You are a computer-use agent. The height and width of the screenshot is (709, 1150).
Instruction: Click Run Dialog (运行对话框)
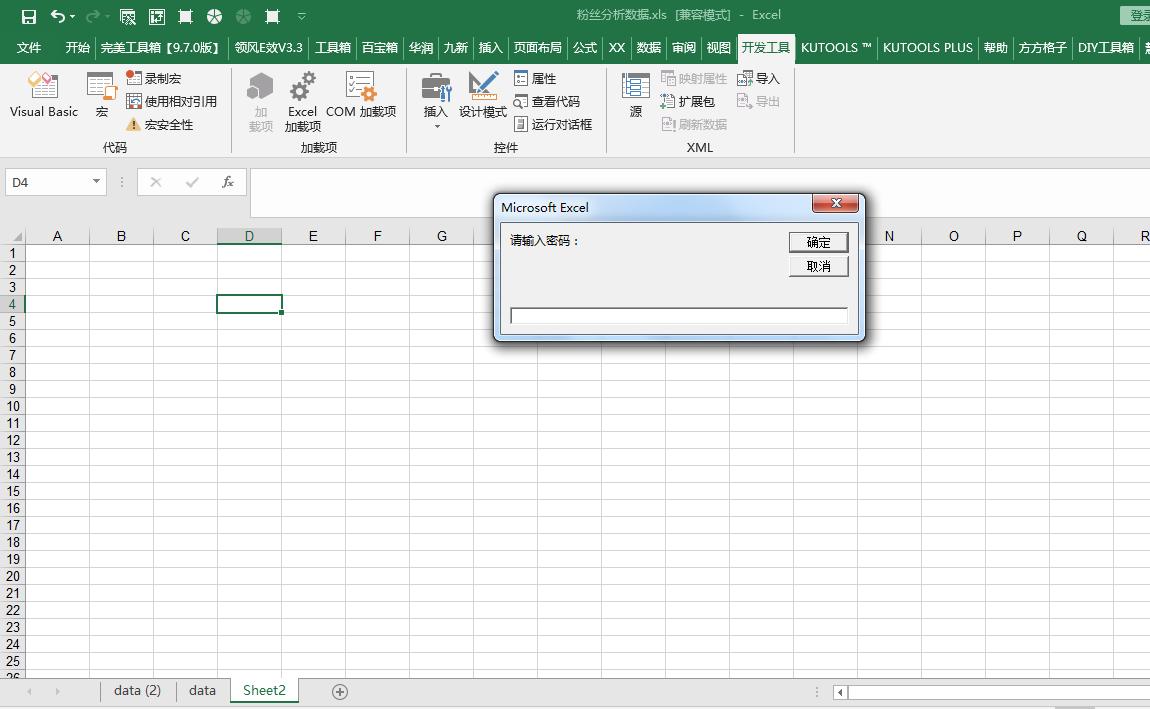click(552, 125)
